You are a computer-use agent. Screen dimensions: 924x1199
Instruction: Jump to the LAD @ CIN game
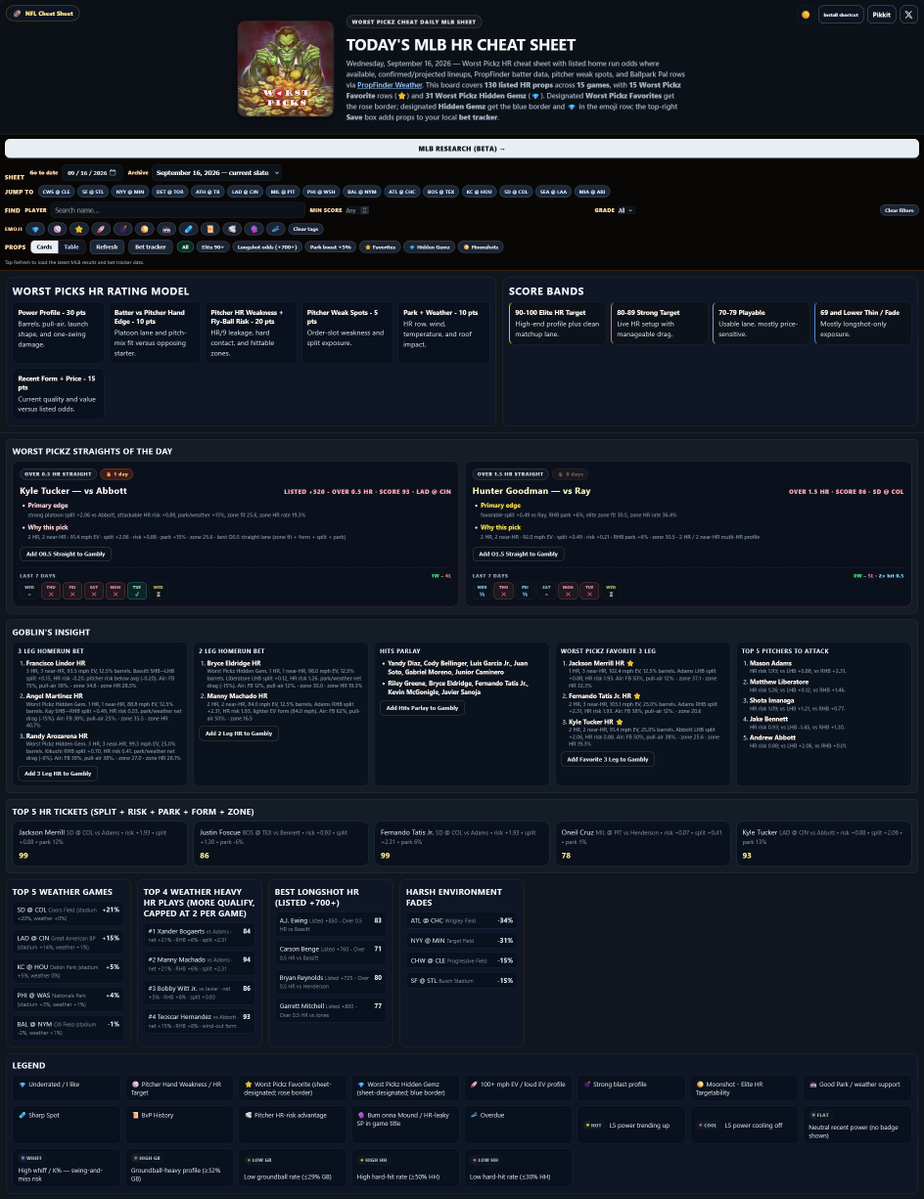coord(246,192)
